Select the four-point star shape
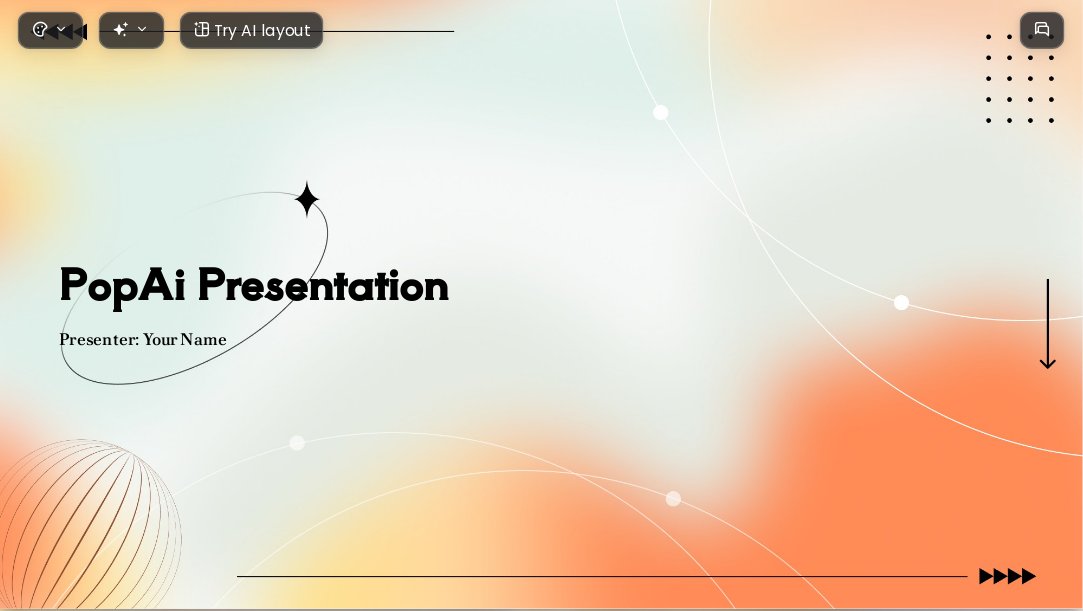Image resolution: width=1083 pixels, height=611 pixels. click(x=307, y=200)
